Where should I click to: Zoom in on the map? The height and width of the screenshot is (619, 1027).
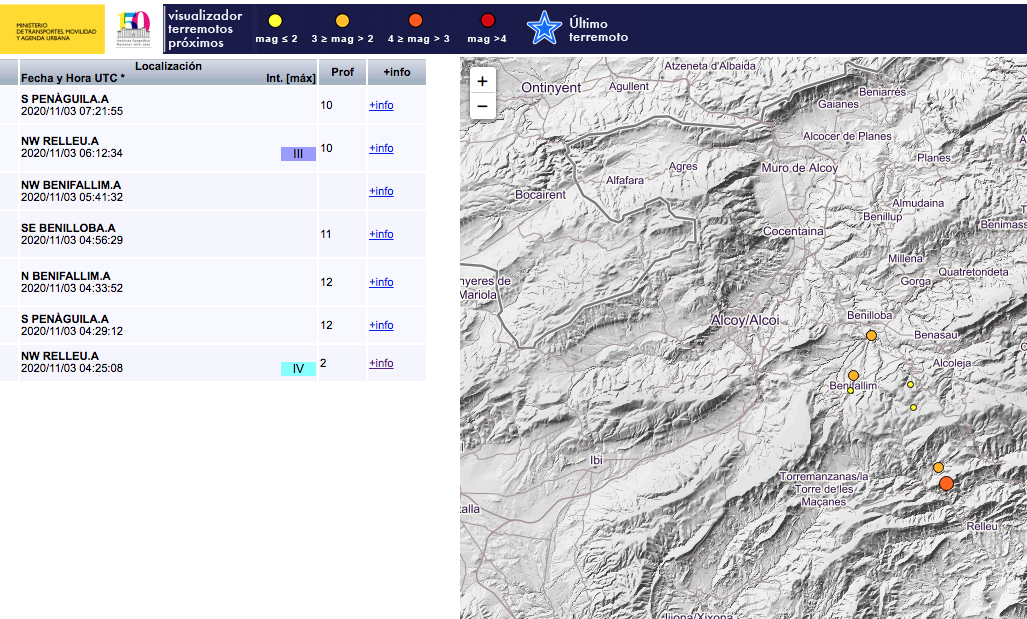(483, 81)
